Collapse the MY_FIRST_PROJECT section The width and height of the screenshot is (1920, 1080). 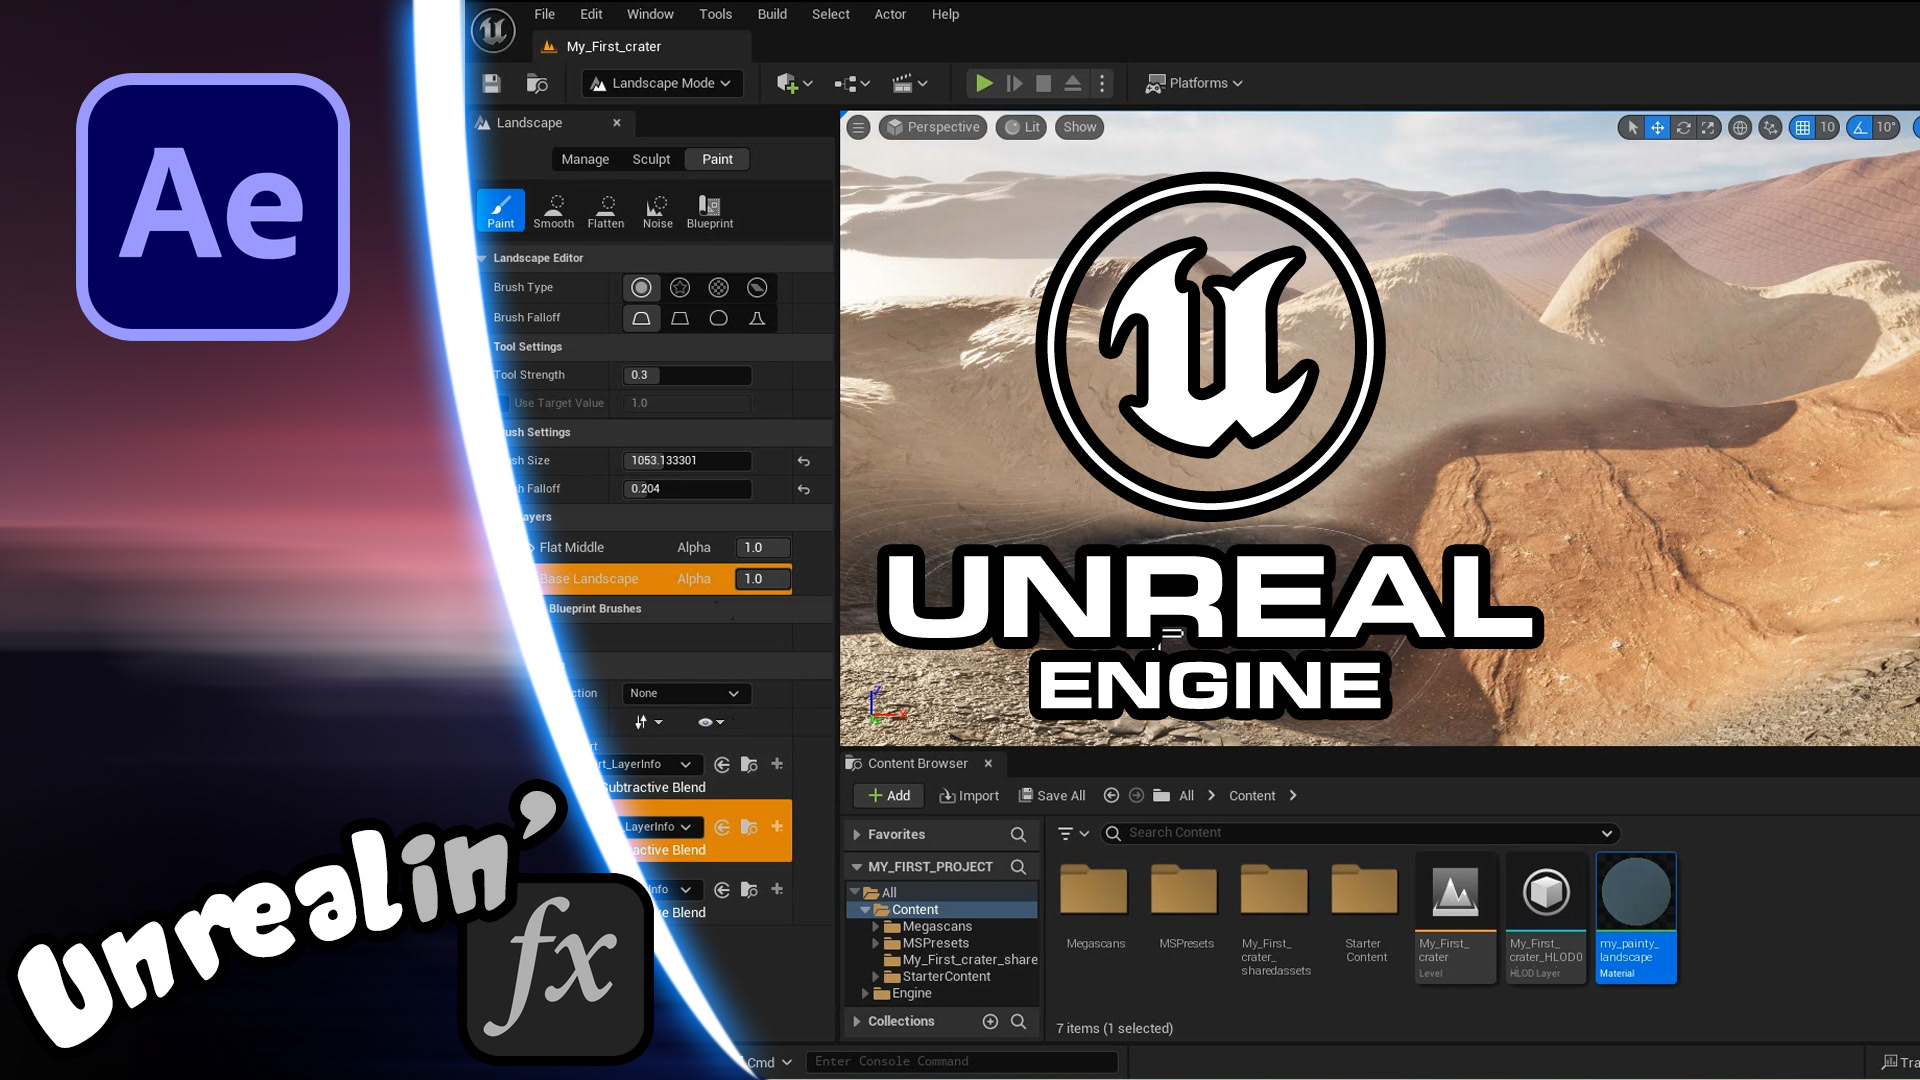[857, 867]
